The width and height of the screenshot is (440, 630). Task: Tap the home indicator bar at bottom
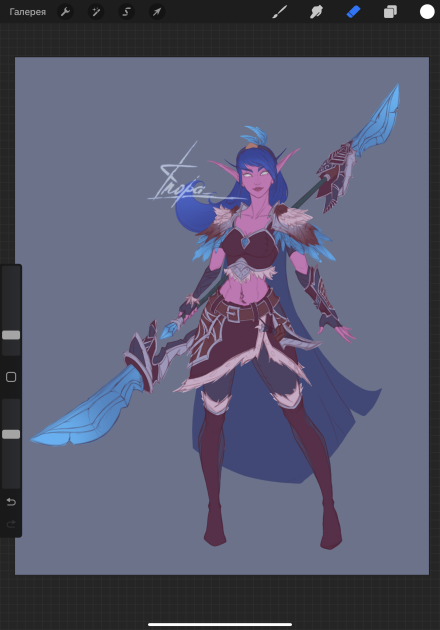(220, 624)
